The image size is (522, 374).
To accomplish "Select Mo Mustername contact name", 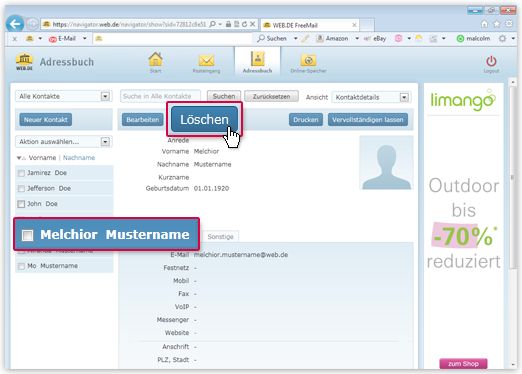I will point(53,266).
